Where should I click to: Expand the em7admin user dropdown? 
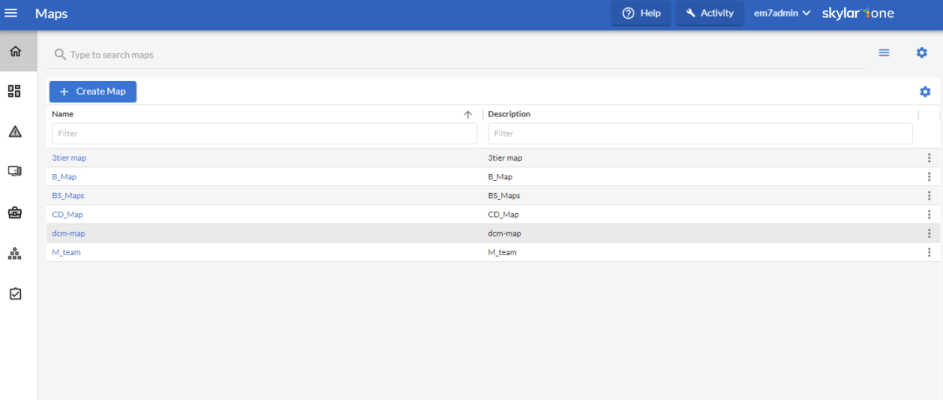781,14
